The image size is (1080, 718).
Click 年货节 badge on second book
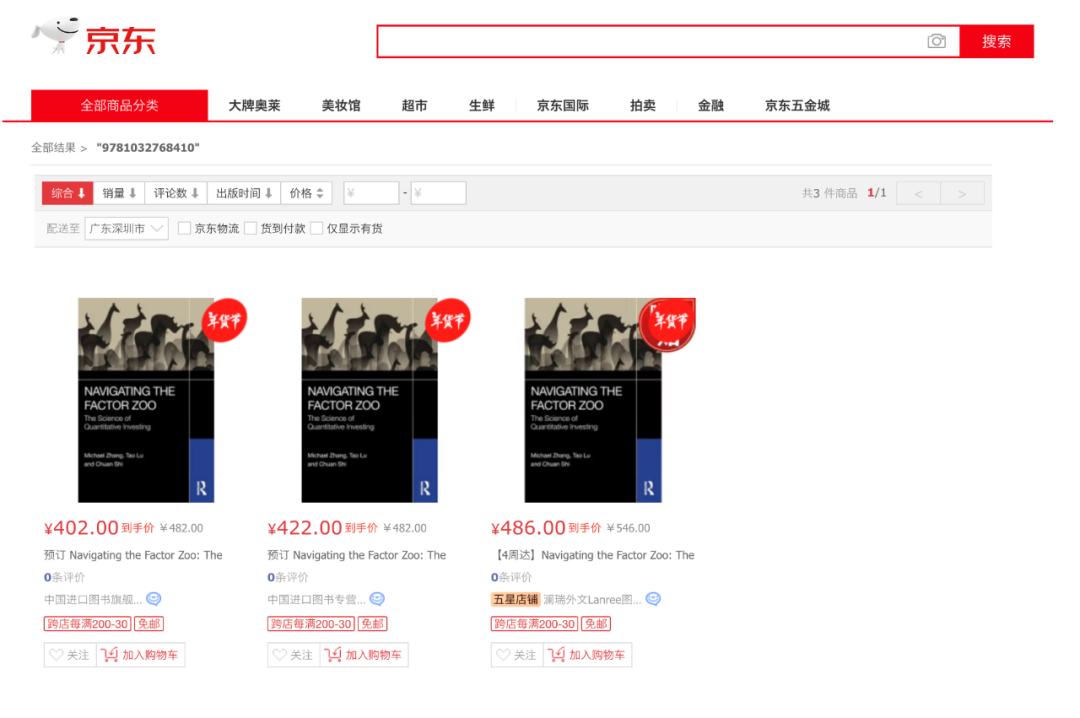(x=448, y=320)
